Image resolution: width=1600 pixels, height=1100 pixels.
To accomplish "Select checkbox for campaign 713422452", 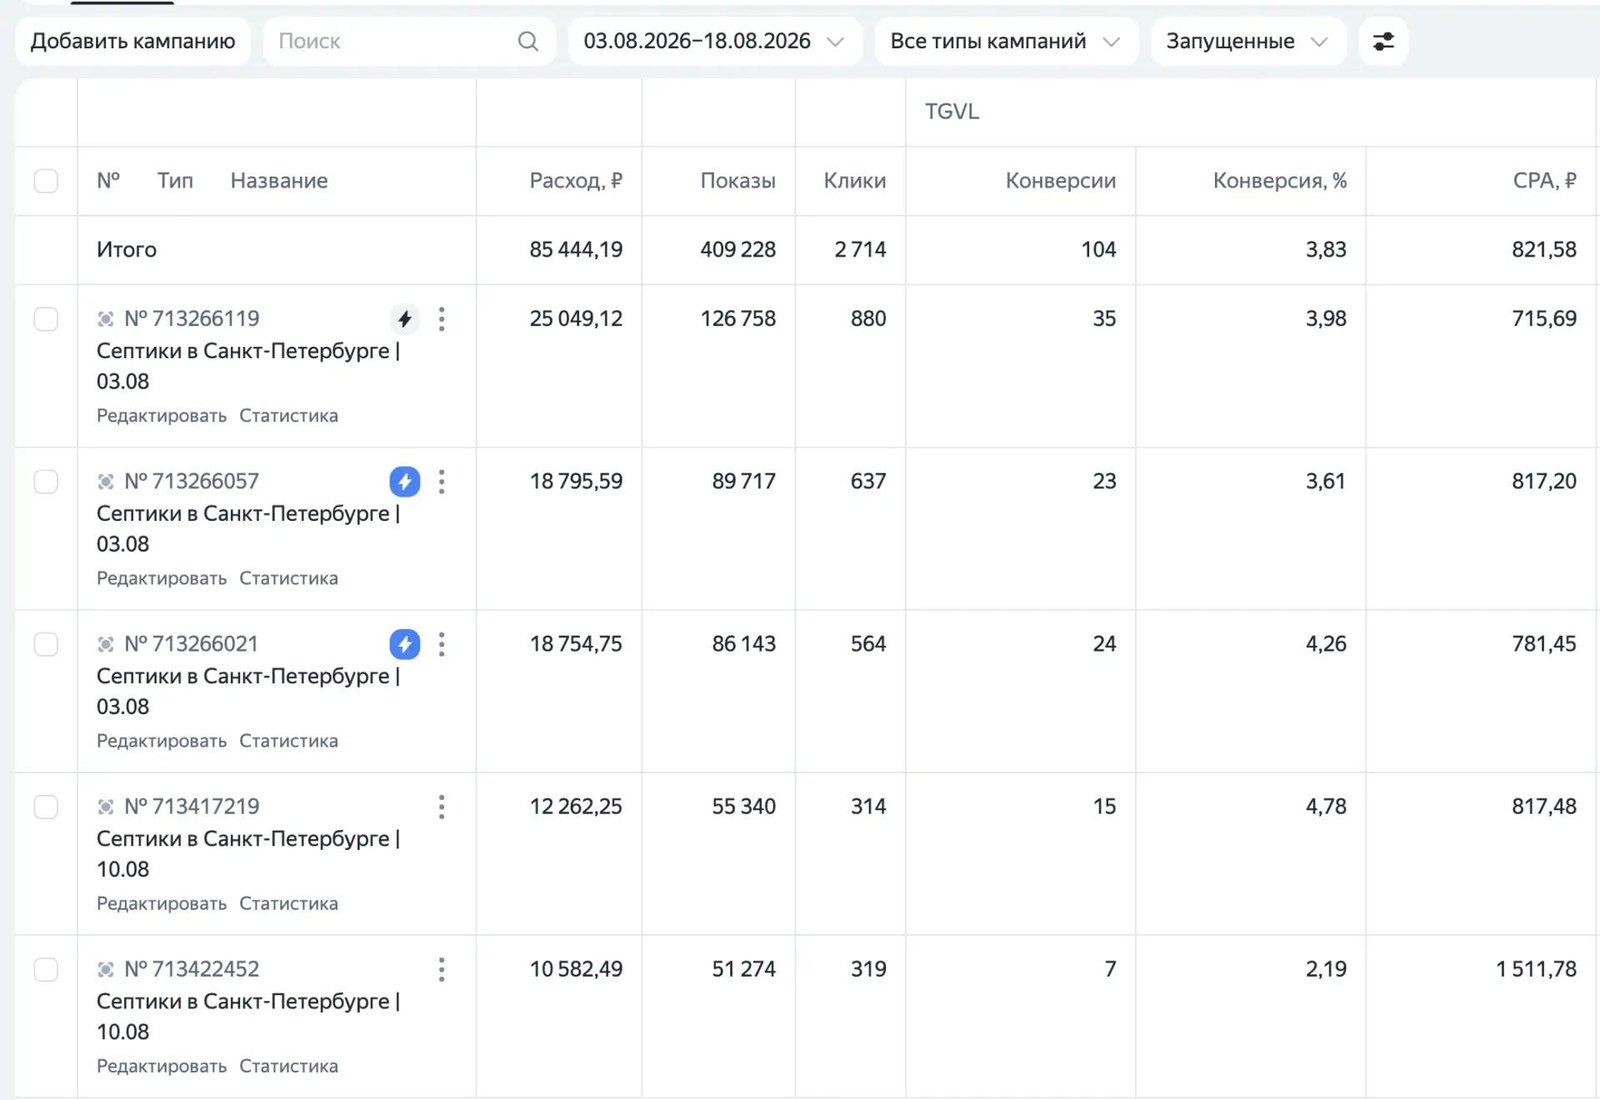I will 46,969.
